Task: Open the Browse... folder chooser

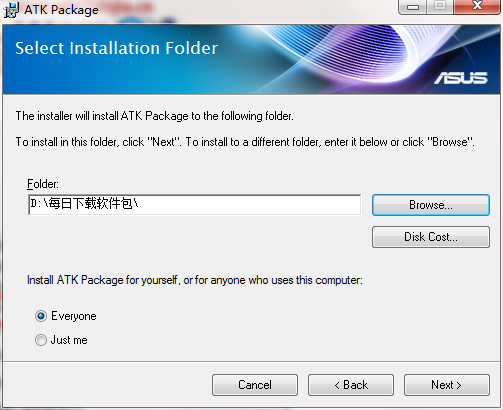Action: tap(431, 205)
